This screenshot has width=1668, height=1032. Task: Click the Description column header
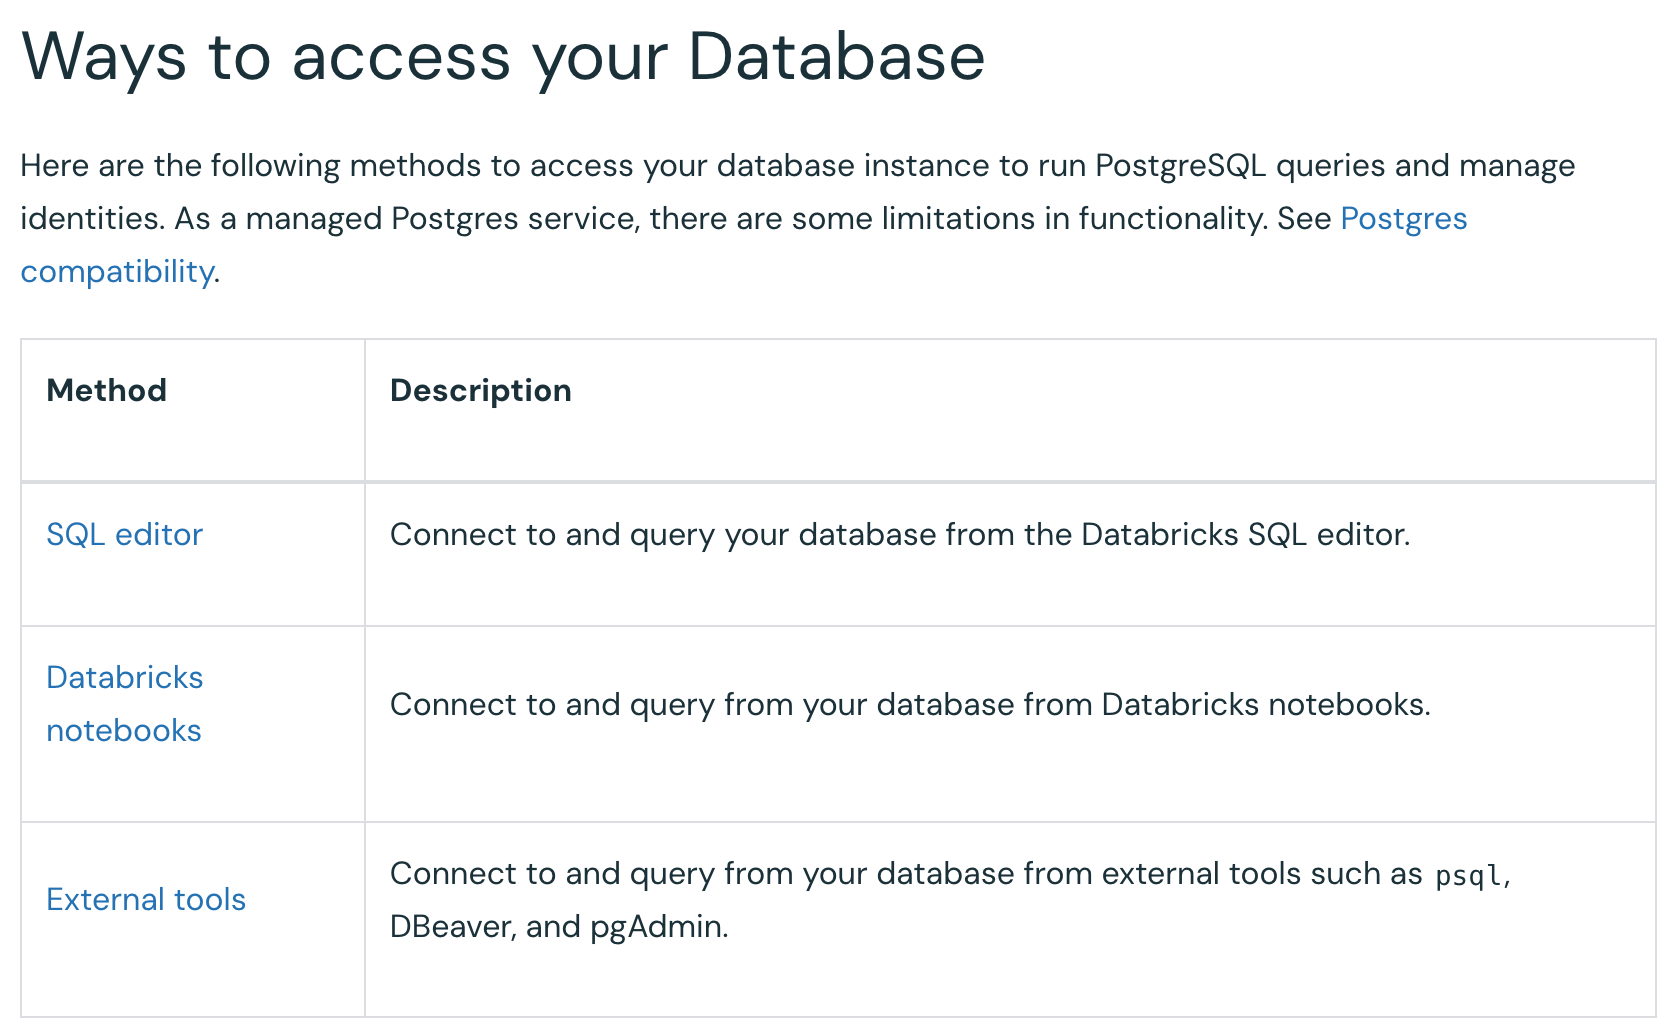(x=480, y=390)
